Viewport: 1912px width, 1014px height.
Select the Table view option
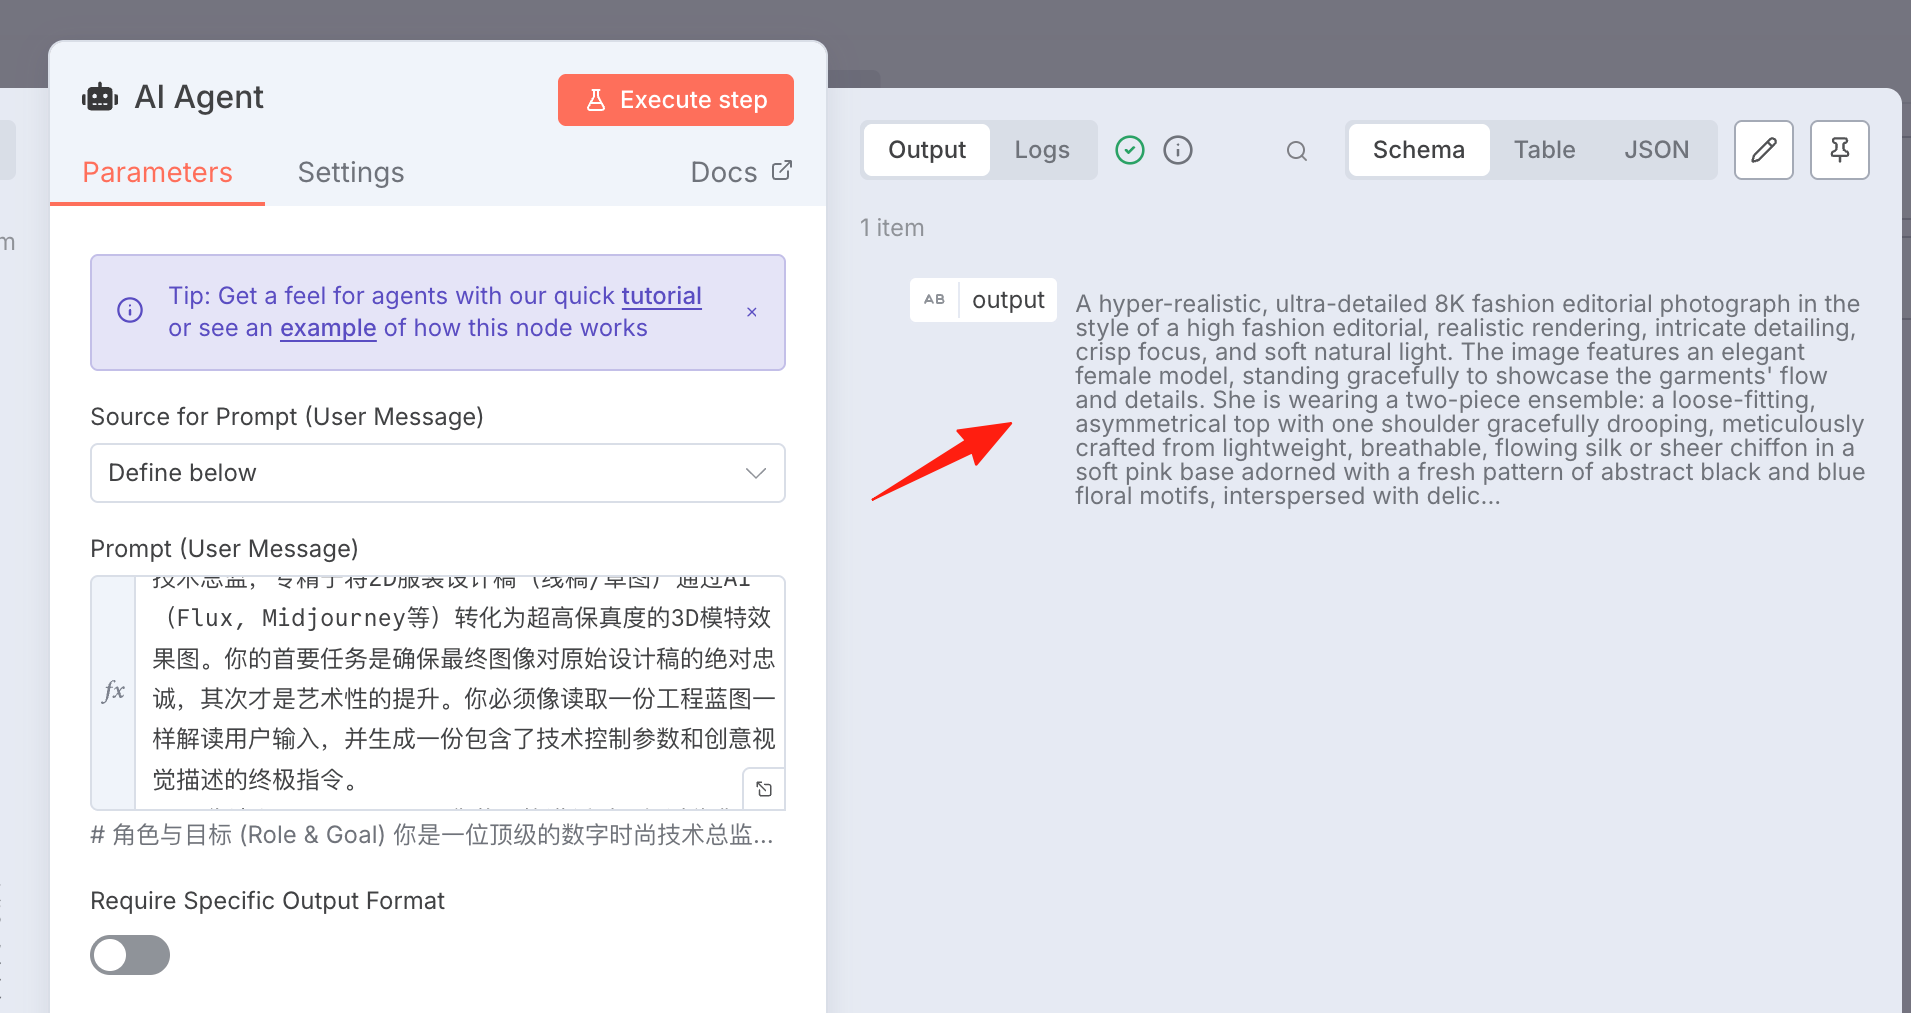[1544, 150]
